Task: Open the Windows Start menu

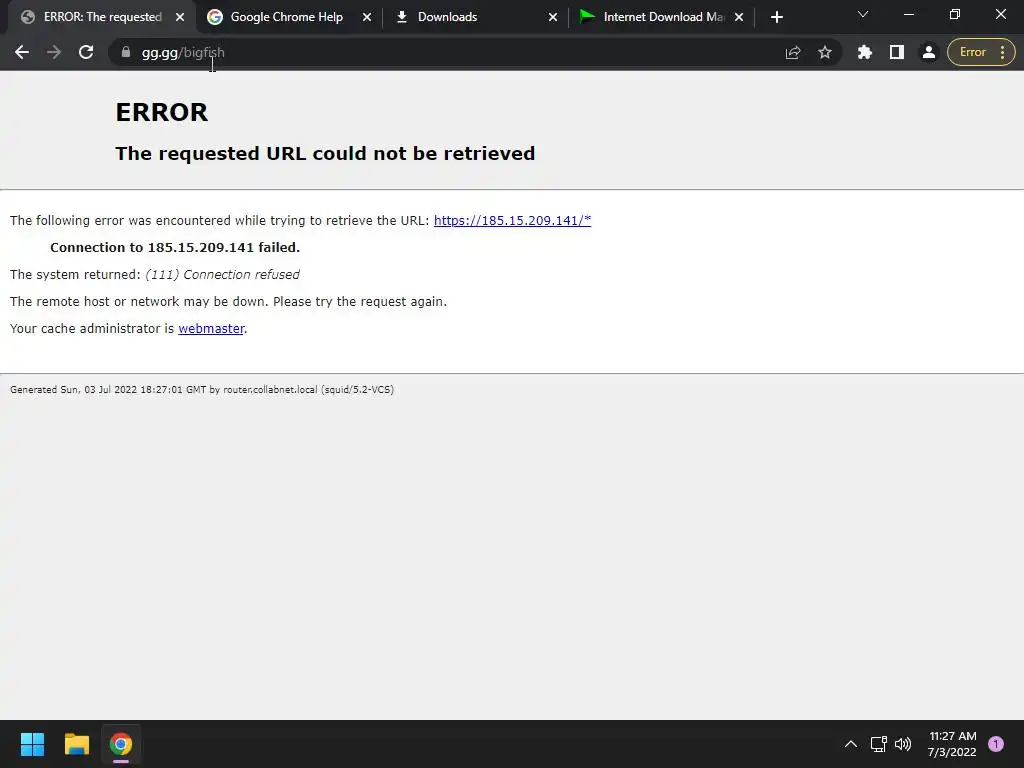Action: (32, 744)
